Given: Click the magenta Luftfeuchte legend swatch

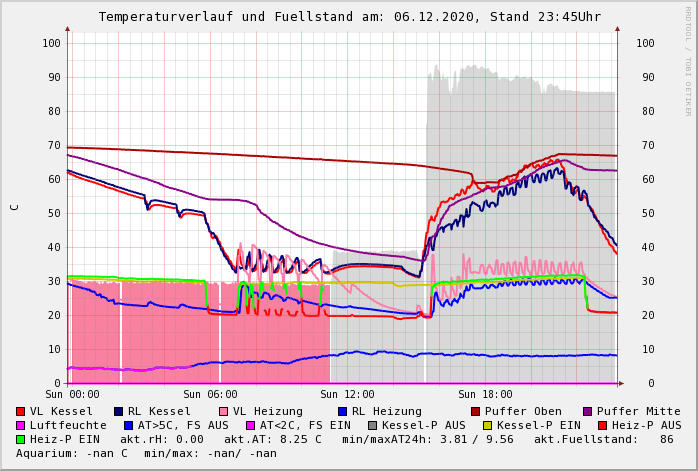Looking at the screenshot, I should click(20, 426).
